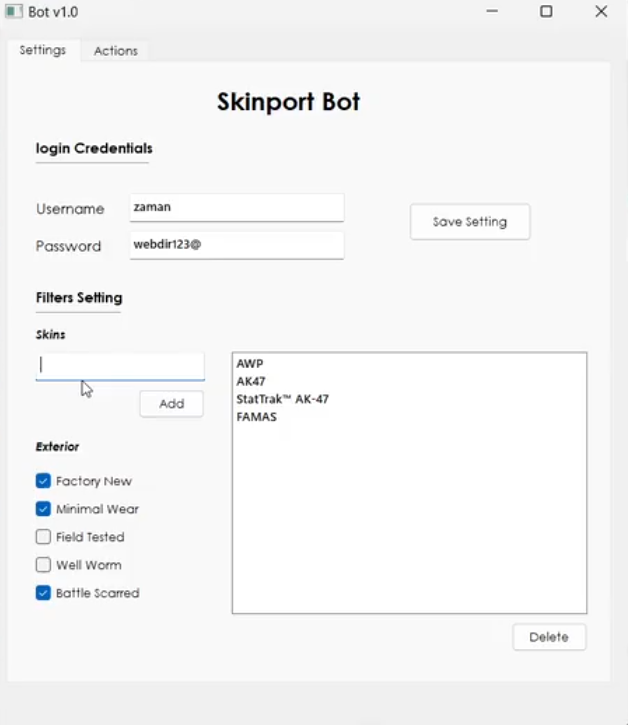
Task: Disable the Minimal Wear exterior filter
Action: click(43, 509)
